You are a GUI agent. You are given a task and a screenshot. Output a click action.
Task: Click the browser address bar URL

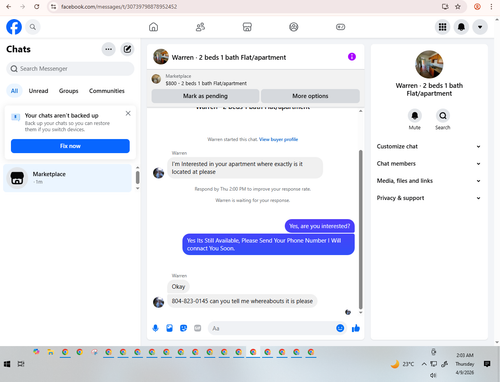coord(119,7)
